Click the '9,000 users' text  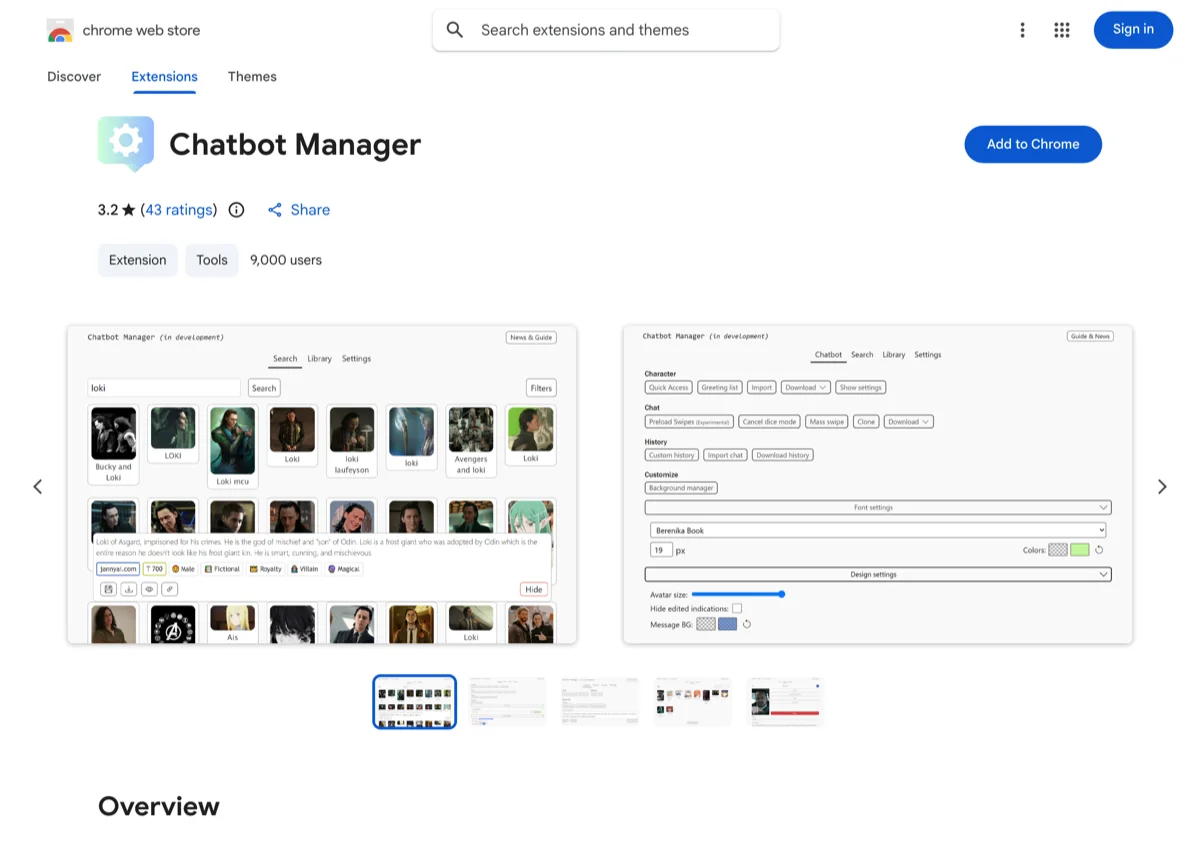coord(286,260)
